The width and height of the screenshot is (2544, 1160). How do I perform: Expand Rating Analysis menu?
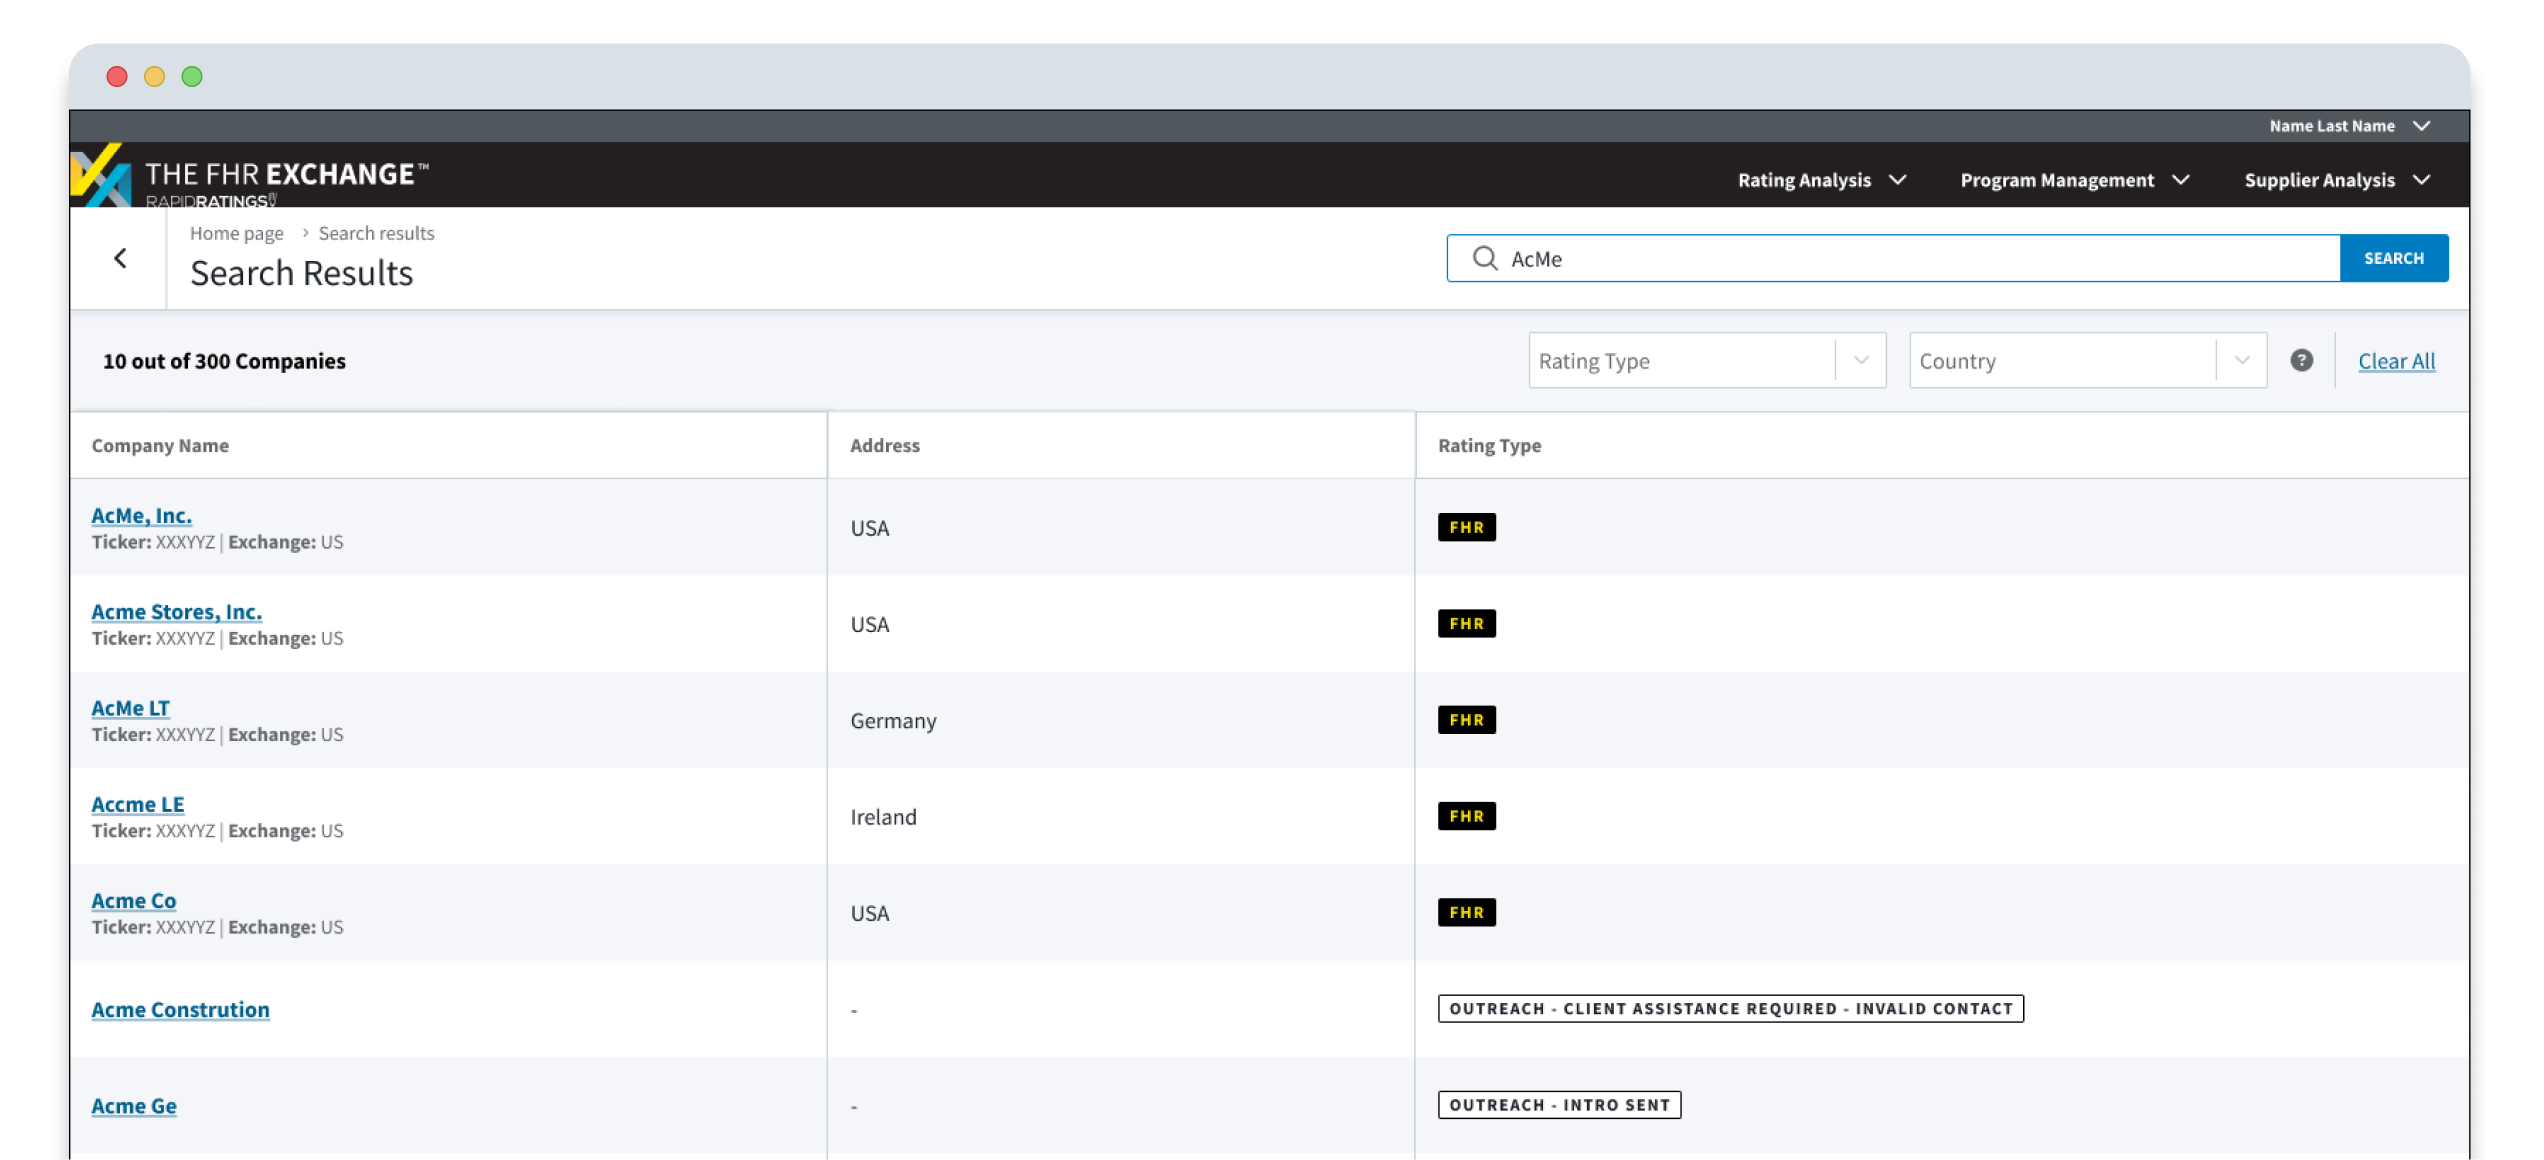(1821, 180)
